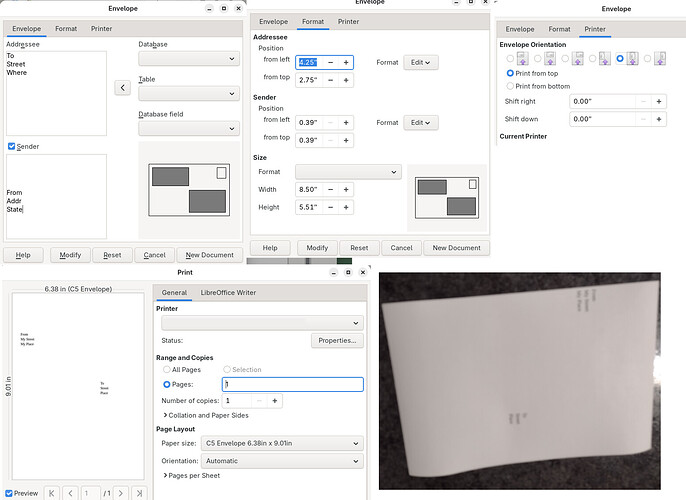Increase Number of copies with plus button
Screen dimensions: 686x500
[x=275, y=400]
